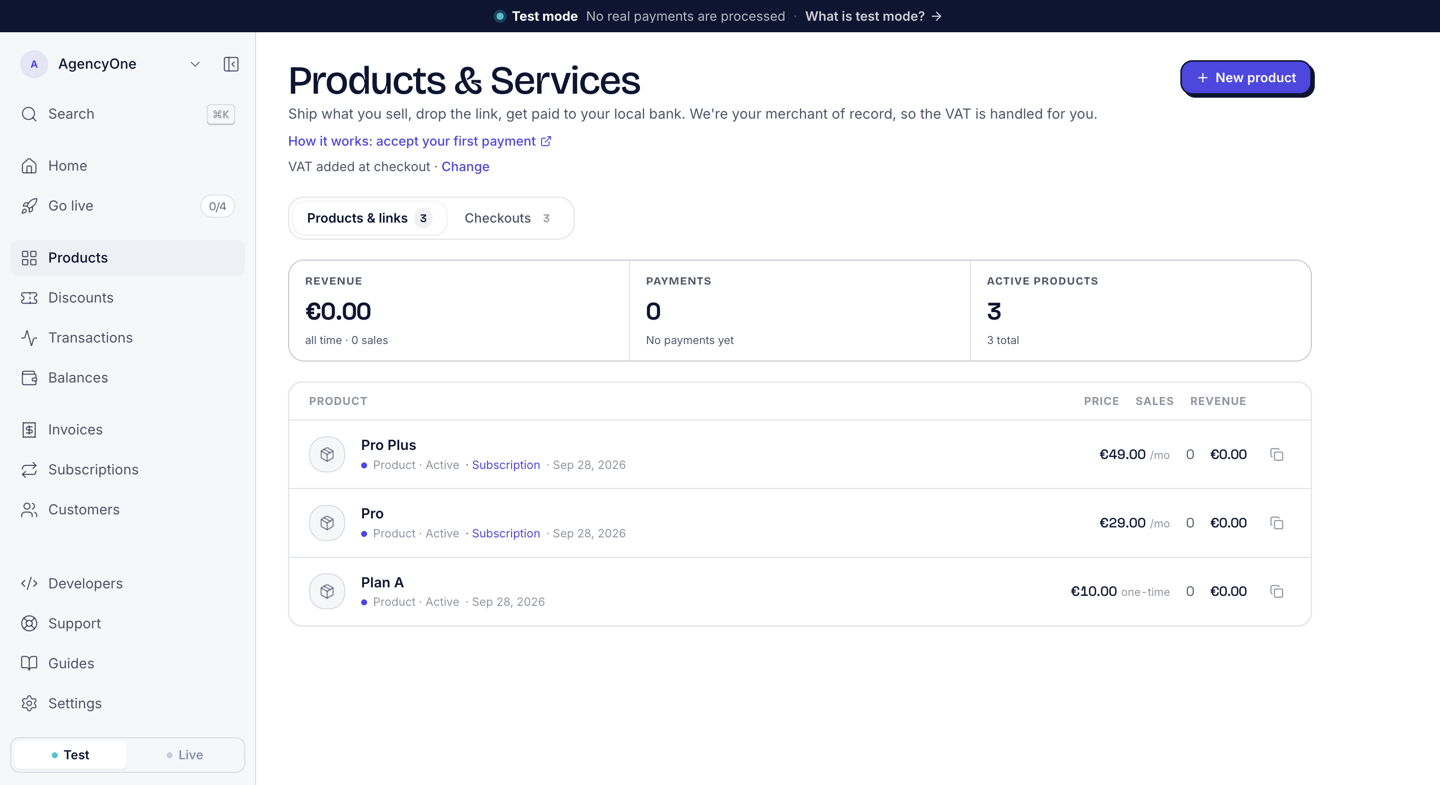Click the Home house icon
Viewport: 1440px width, 785px height.
point(29,166)
